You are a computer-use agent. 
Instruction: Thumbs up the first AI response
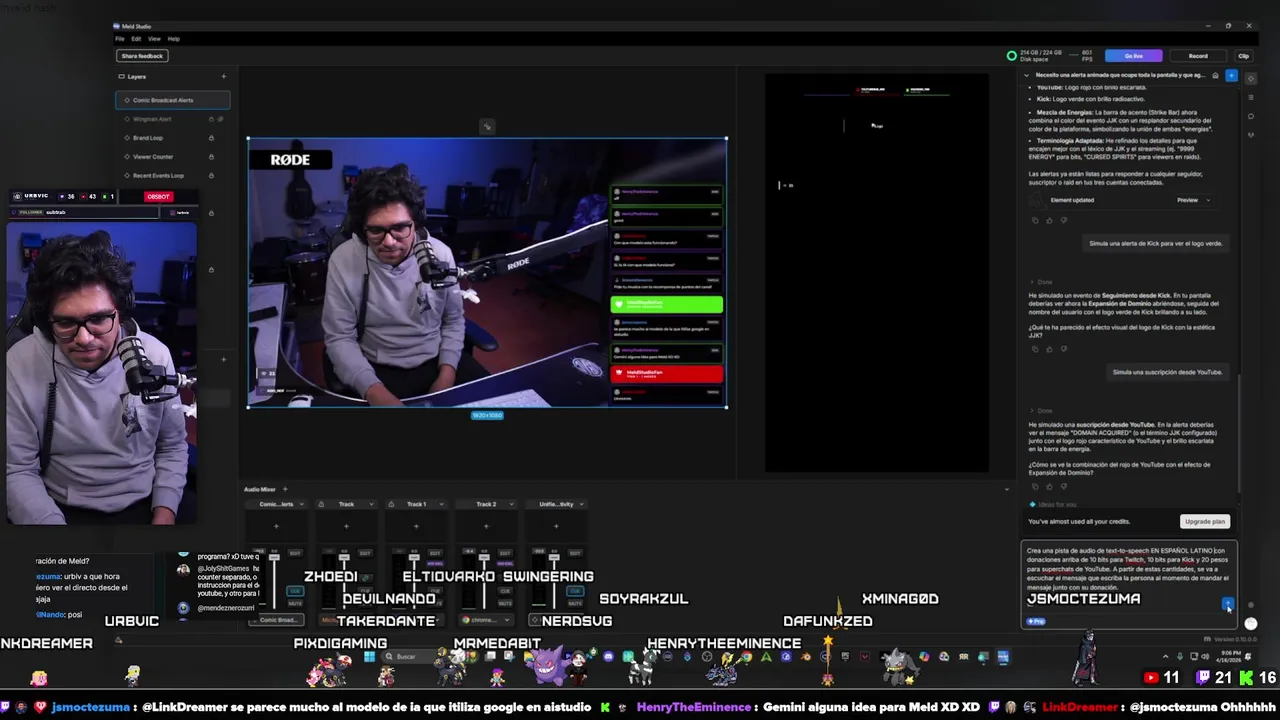point(1049,220)
